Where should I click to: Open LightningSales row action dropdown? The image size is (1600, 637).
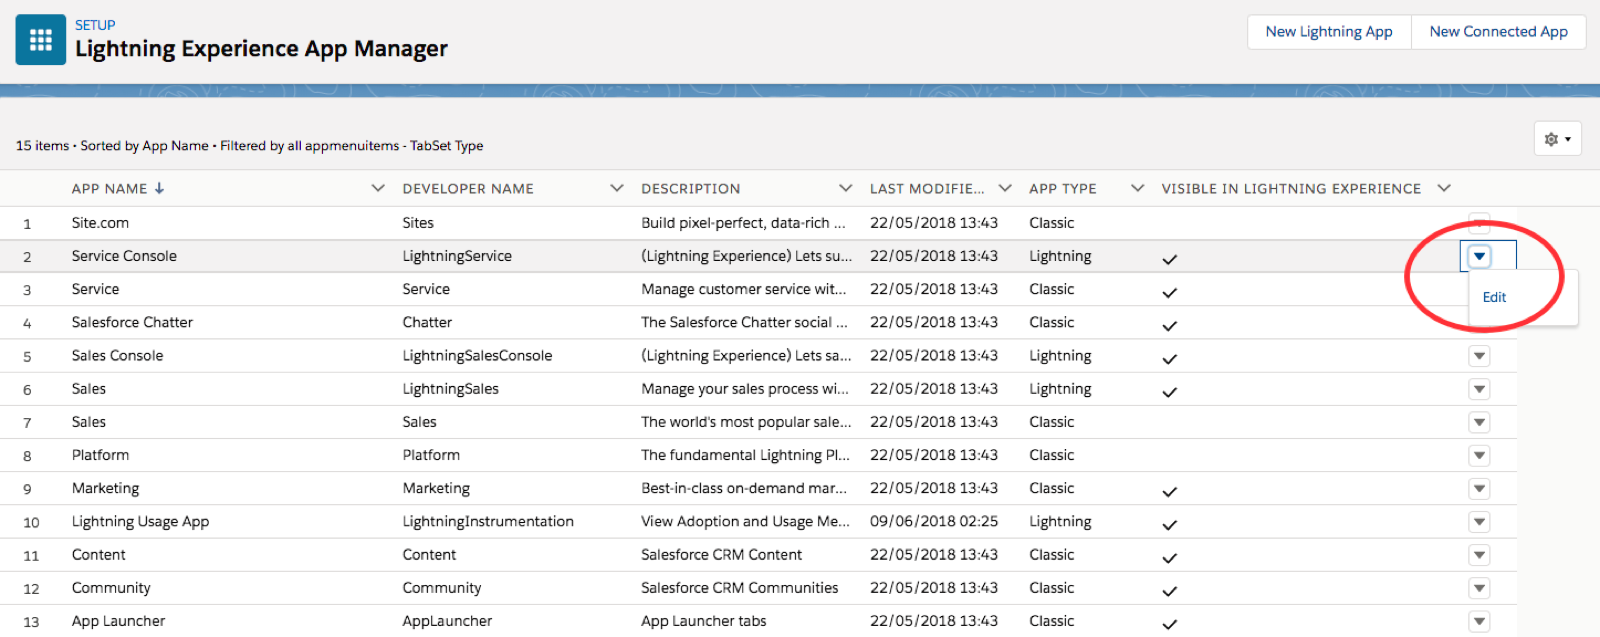(x=1479, y=389)
